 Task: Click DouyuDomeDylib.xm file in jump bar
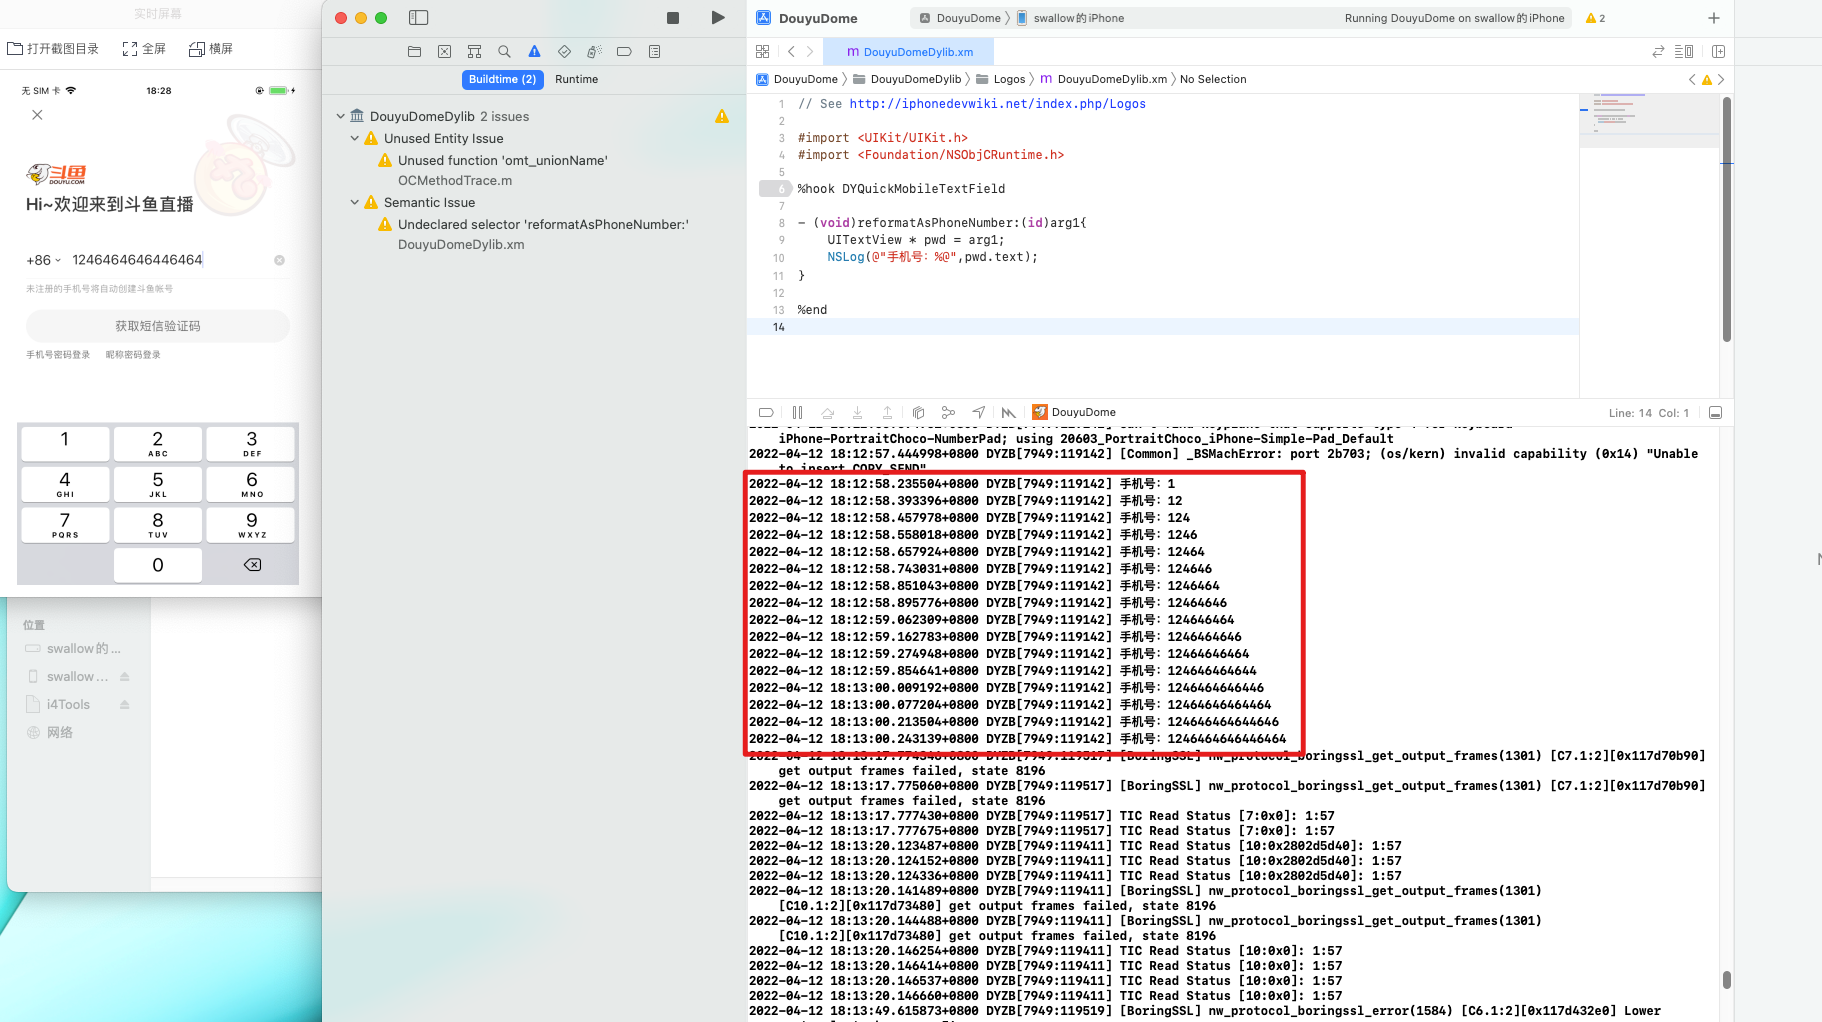[x=1104, y=79]
